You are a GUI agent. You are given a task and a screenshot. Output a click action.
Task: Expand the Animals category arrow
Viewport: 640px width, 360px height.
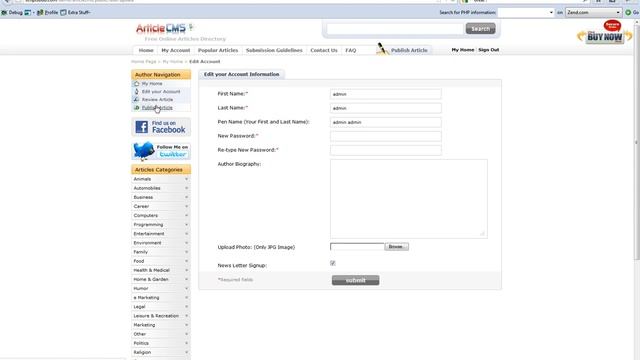187,179
